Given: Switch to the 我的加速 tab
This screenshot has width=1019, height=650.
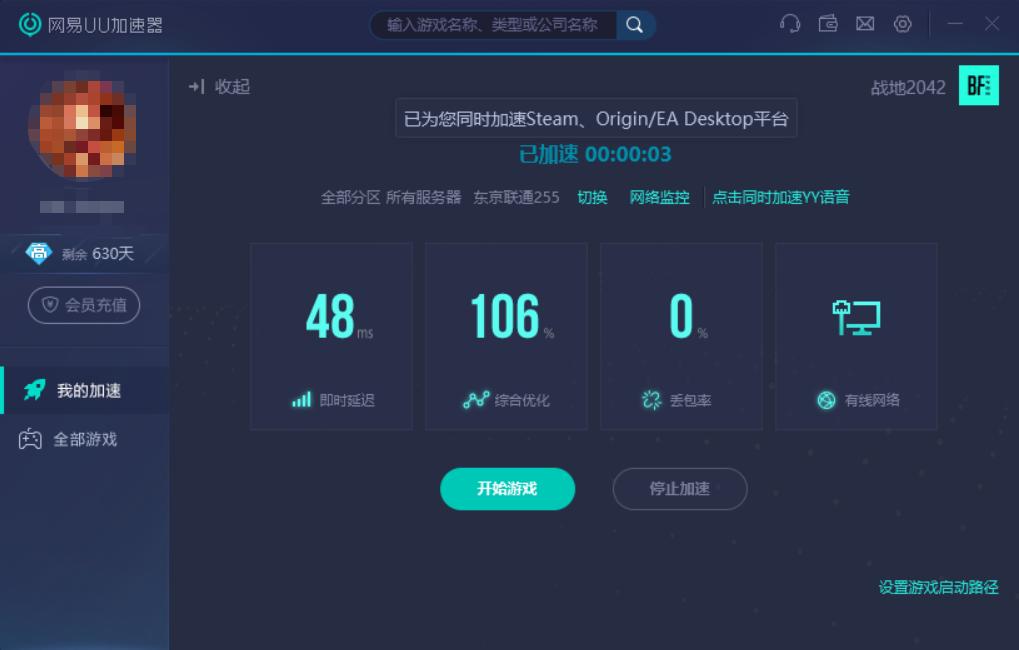Looking at the screenshot, I should [85, 392].
